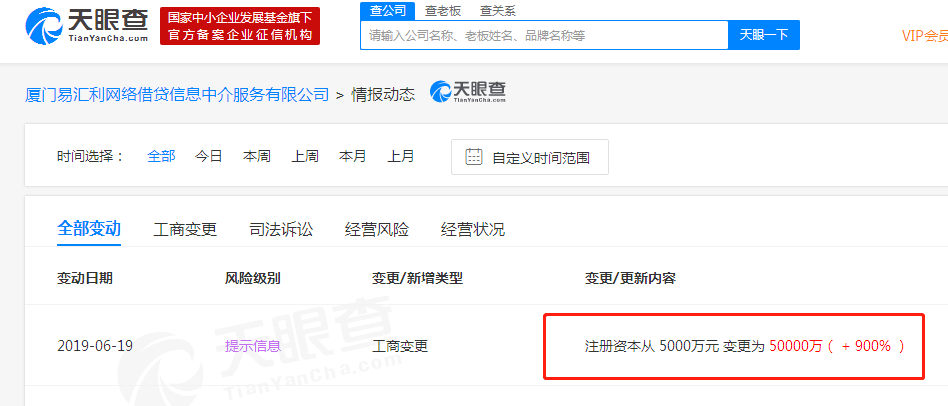Open the VIP会员 link
Screen dimensions: 948x406
[x=924, y=36]
